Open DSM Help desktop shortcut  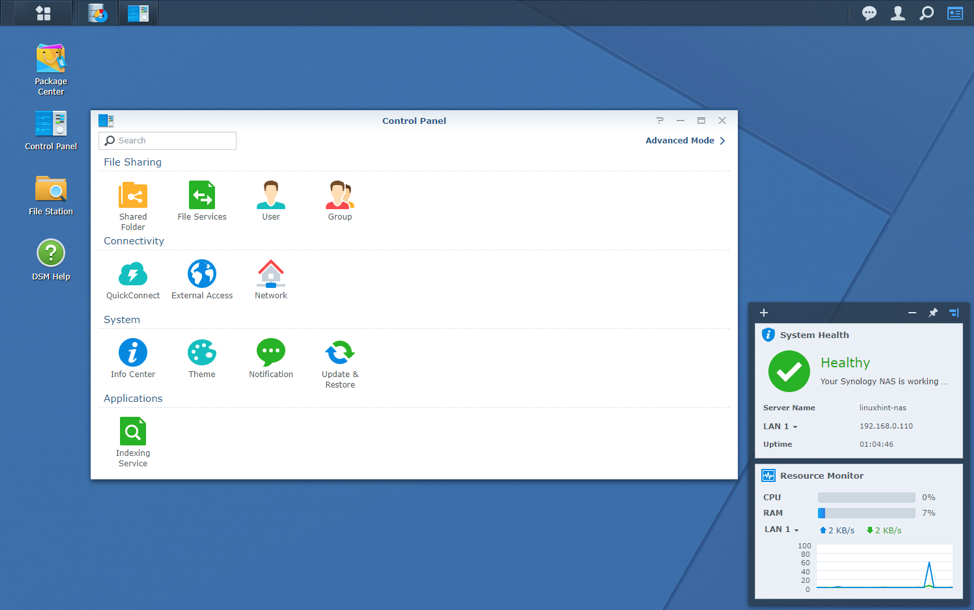tap(51, 260)
